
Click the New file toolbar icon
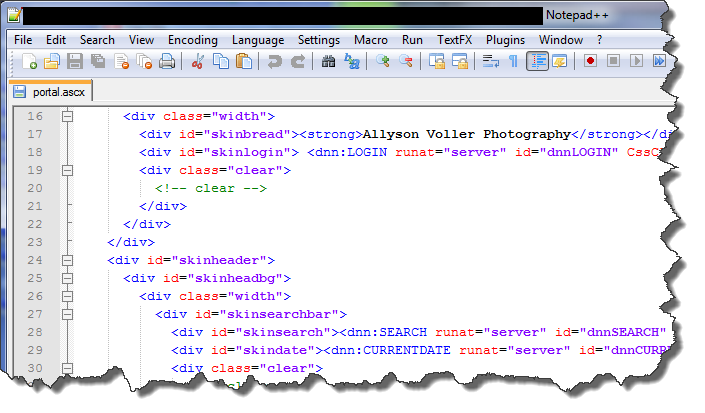click(x=30, y=62)
